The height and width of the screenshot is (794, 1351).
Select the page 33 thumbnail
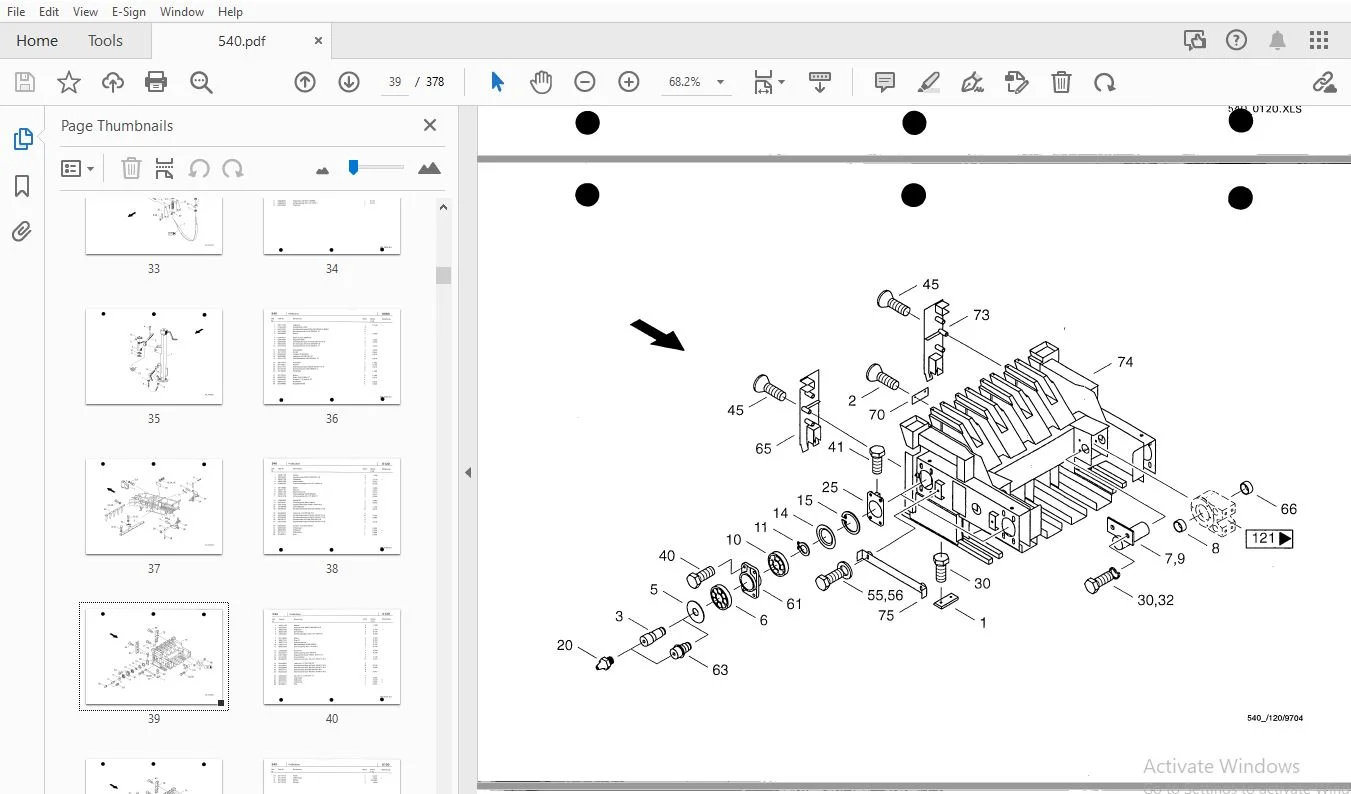[x=154, y=226]
